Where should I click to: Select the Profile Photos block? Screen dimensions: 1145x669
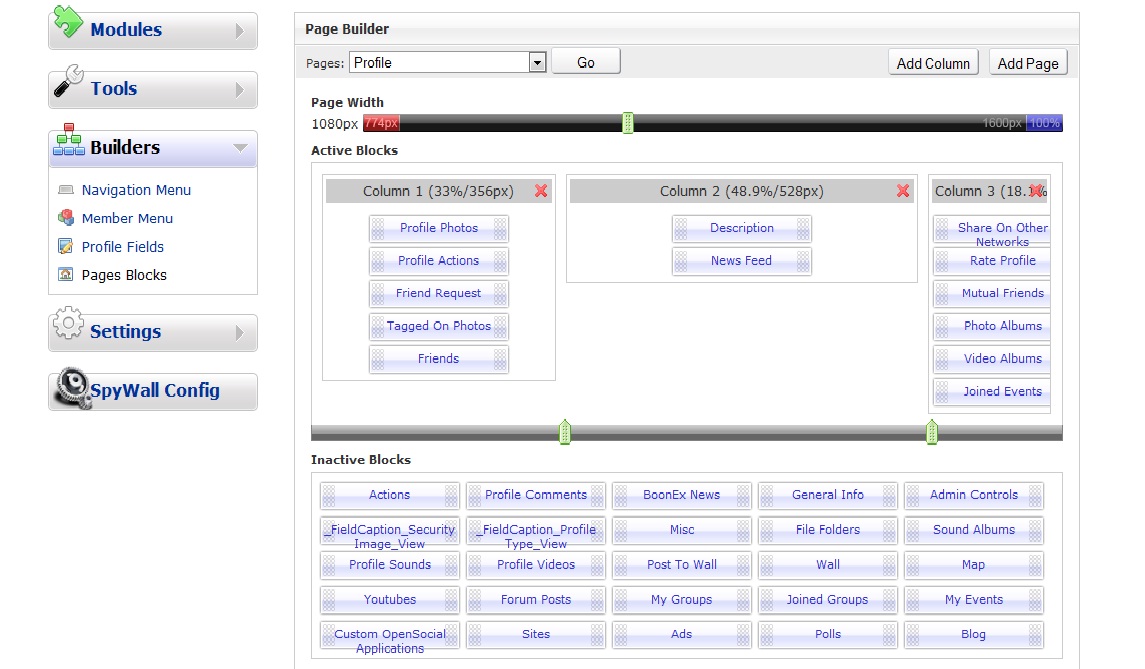point(438,228)
